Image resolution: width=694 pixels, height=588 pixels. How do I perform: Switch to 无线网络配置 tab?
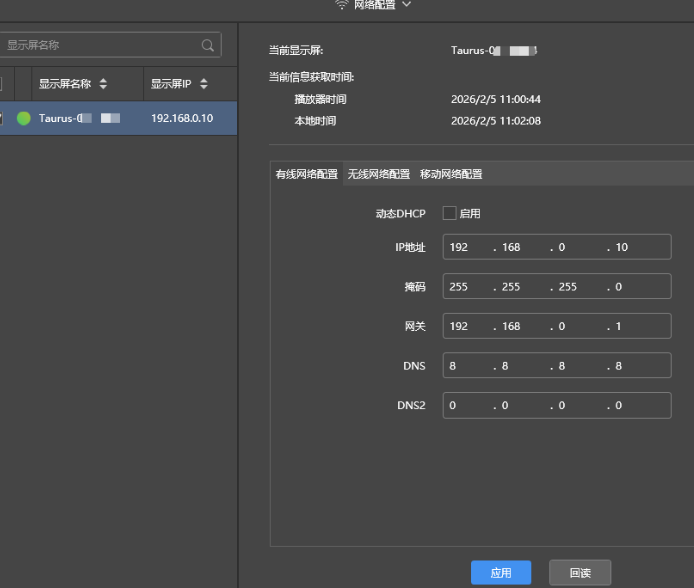378,174
